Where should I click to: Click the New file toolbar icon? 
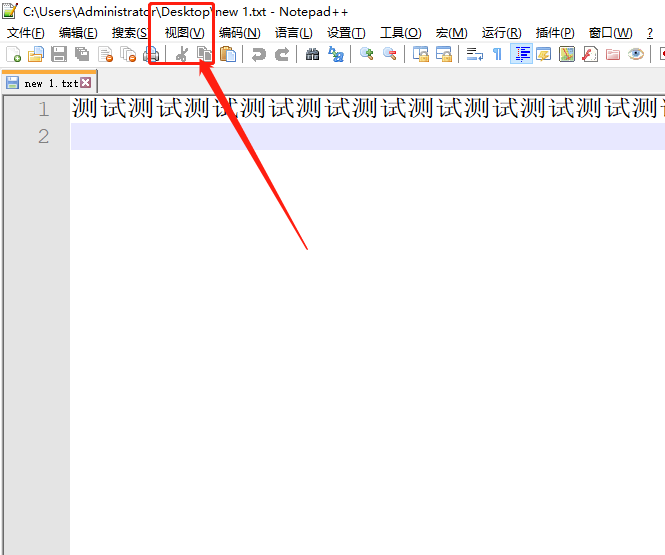pos(14,54)
